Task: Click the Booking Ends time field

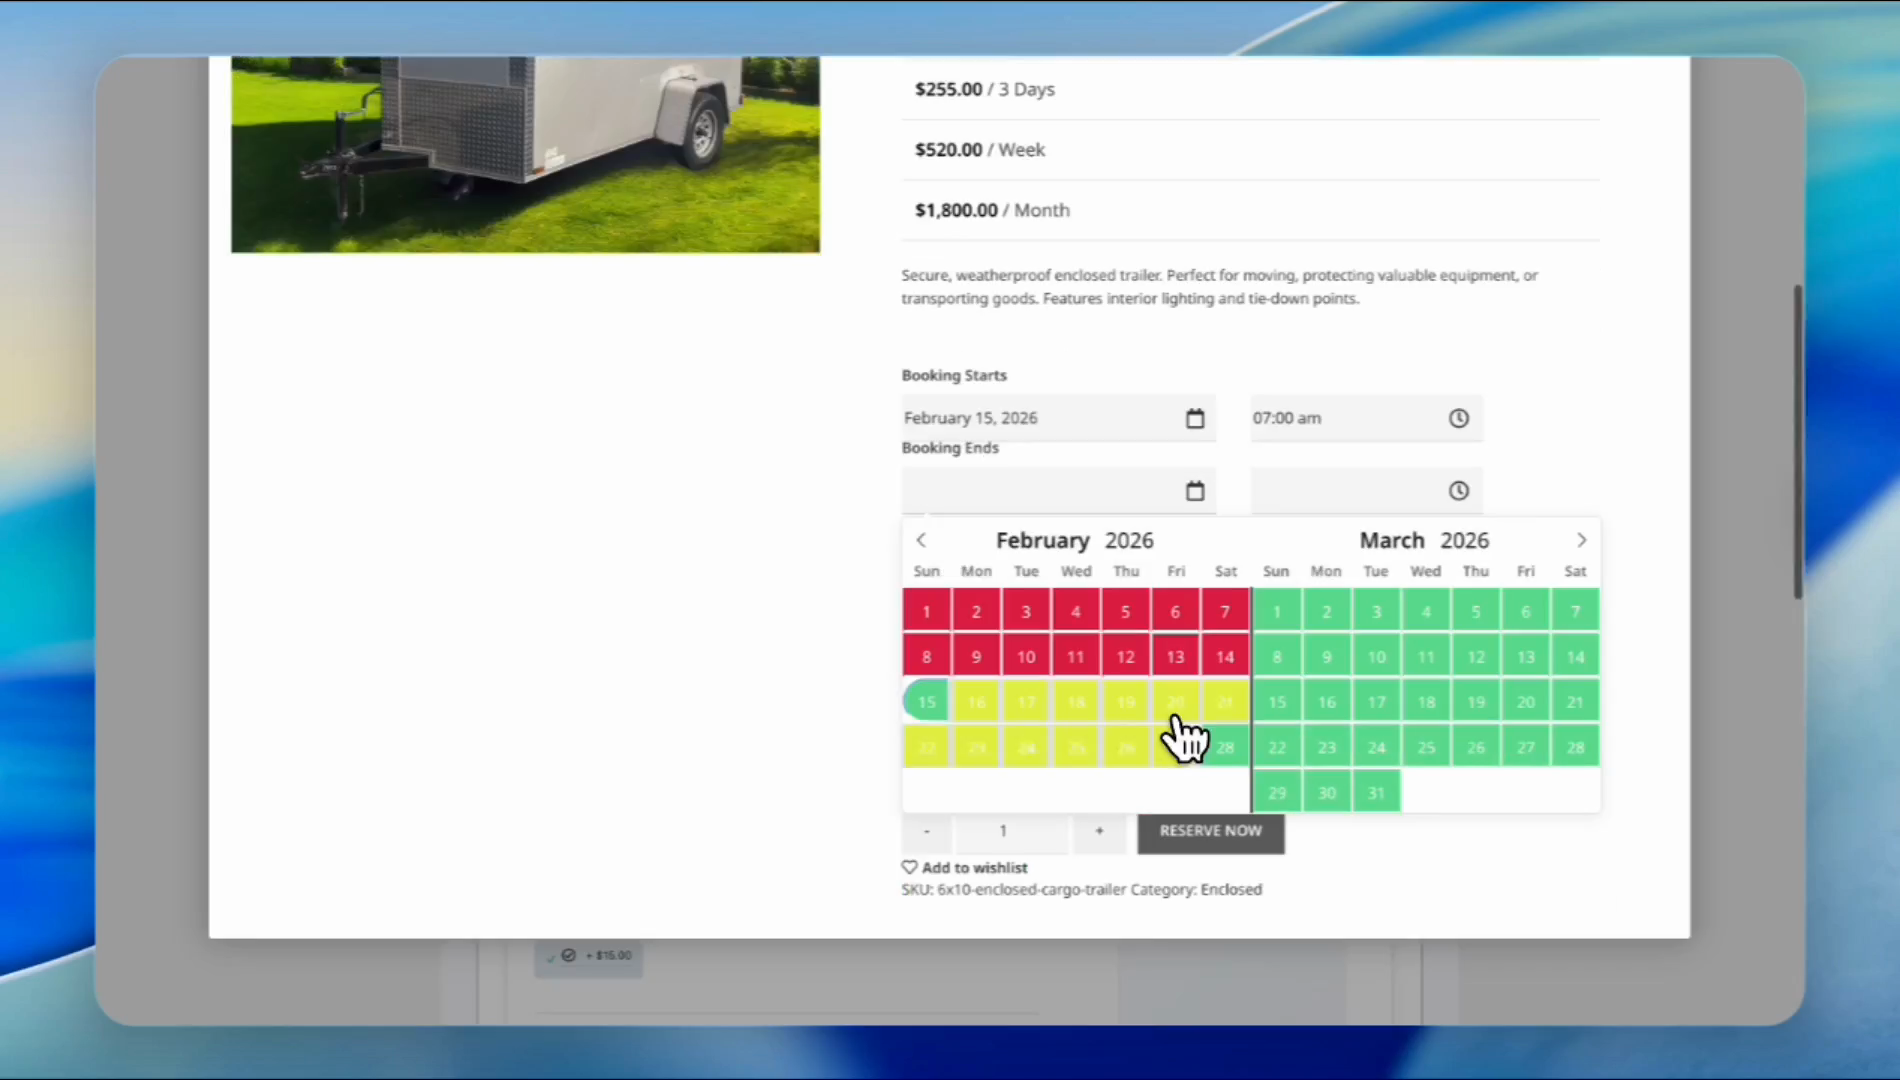Action: [1345, 491]
